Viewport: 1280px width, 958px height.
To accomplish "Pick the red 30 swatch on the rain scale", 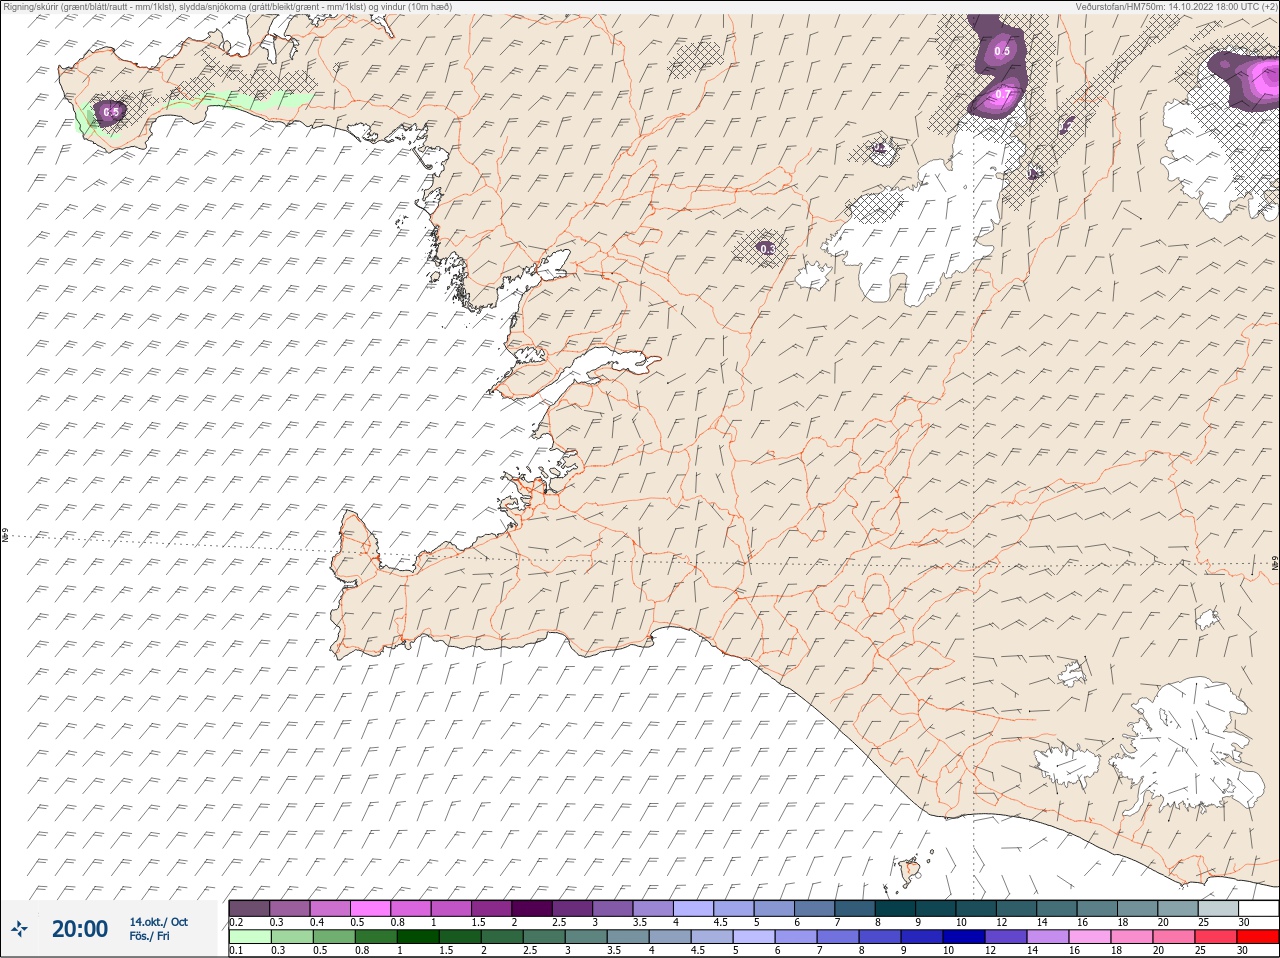I will 1257,937.
